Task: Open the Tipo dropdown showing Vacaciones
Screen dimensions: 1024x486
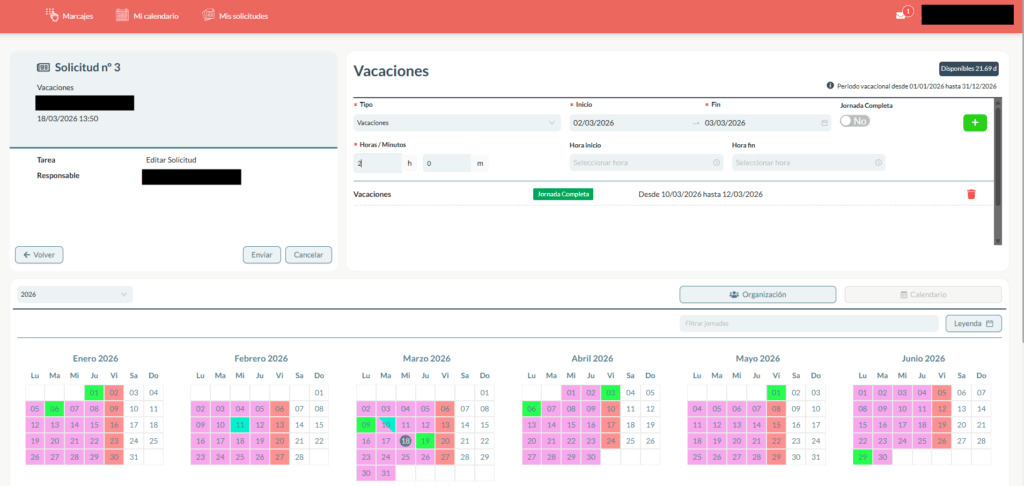Action: 457,123
